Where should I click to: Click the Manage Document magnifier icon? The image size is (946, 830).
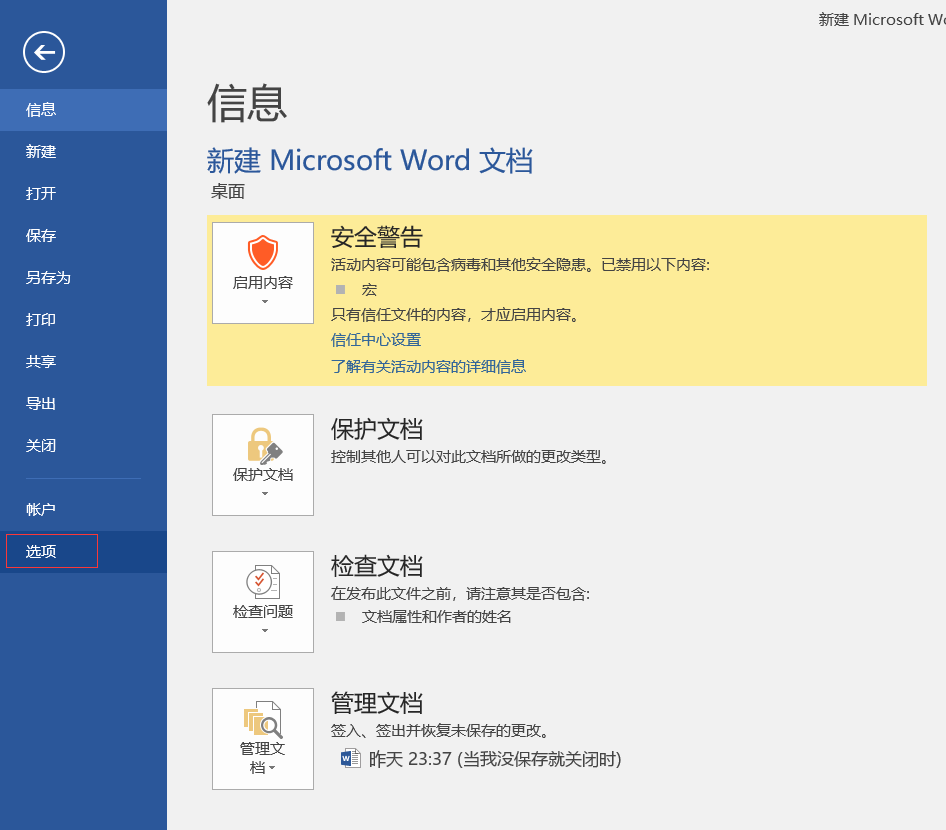(x=263, y=719)
